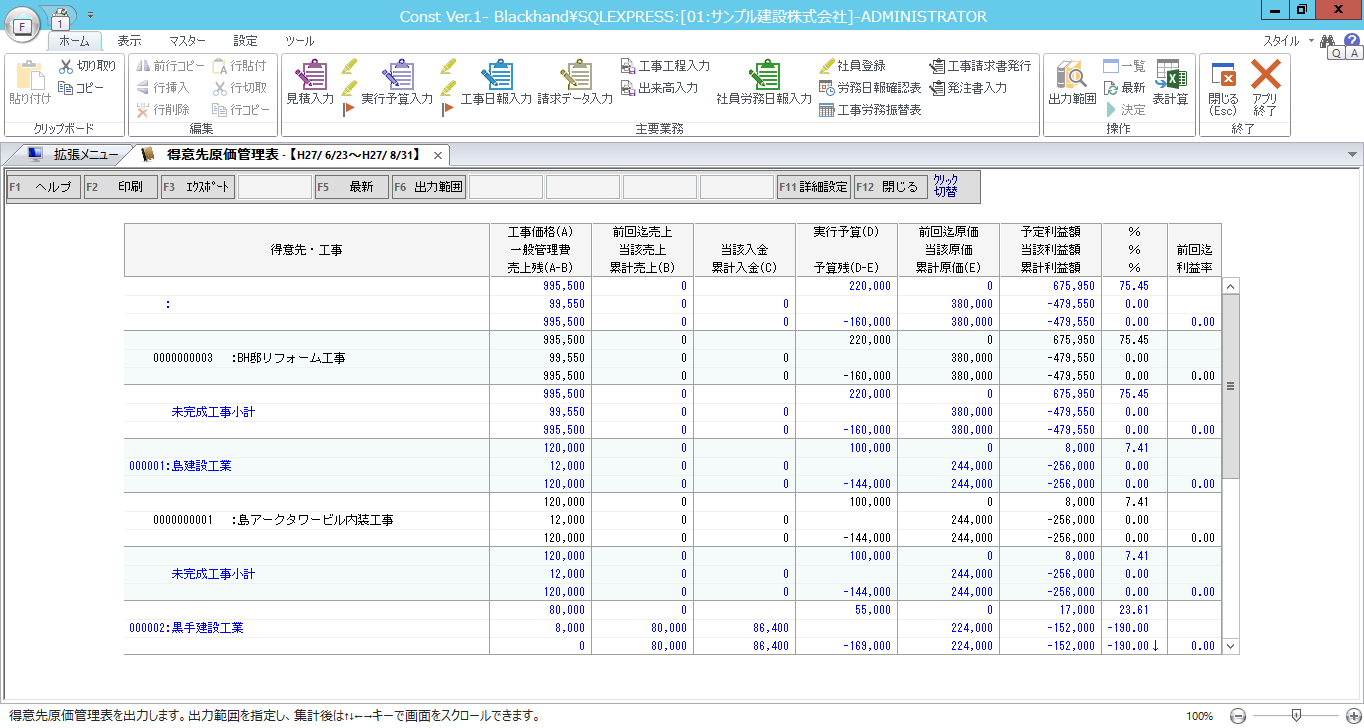Viewport: 1364px width, 728px height.
Task: Switch to the 拡張メニュー tab
Action: [75, 155]
